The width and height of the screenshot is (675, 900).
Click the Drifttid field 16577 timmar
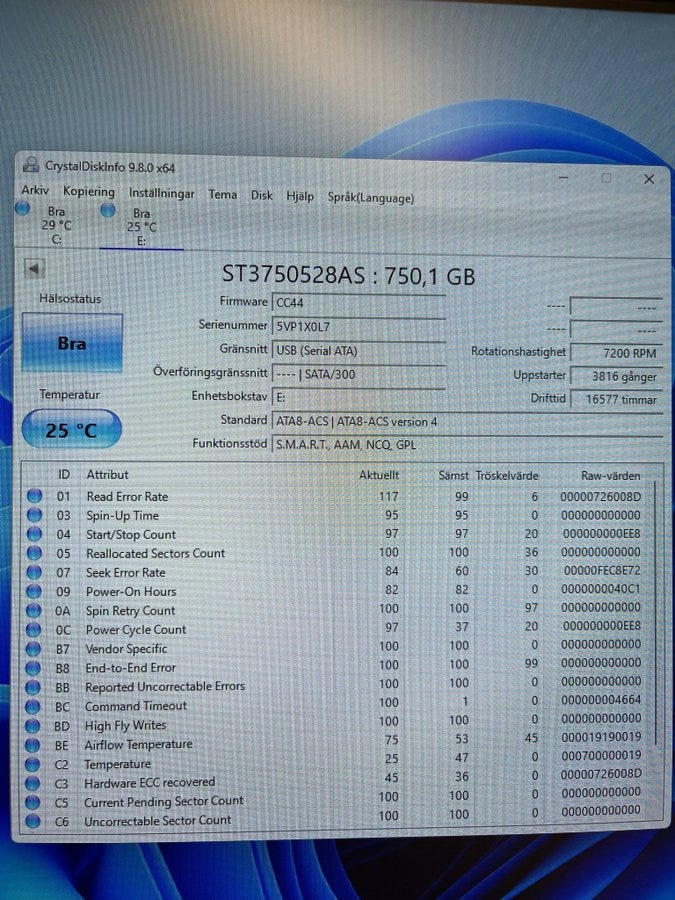(616, 399)
